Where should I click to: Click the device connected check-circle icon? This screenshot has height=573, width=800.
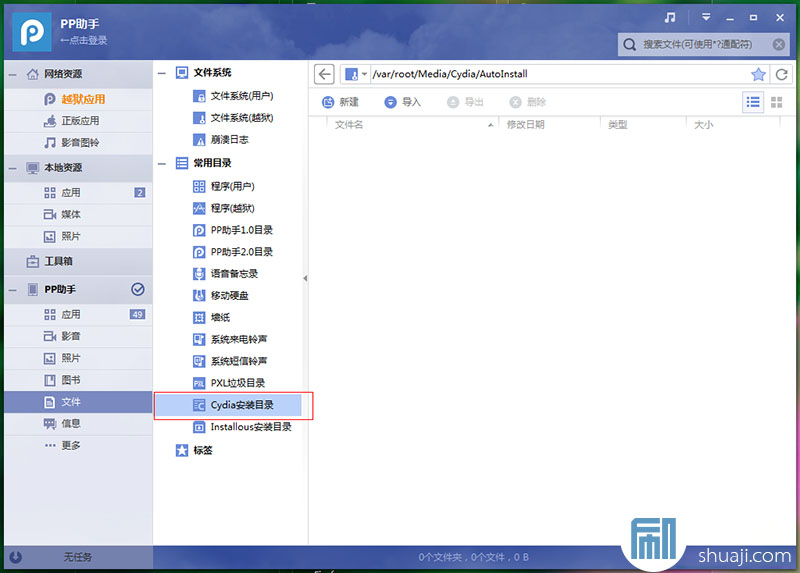(138, 289)
